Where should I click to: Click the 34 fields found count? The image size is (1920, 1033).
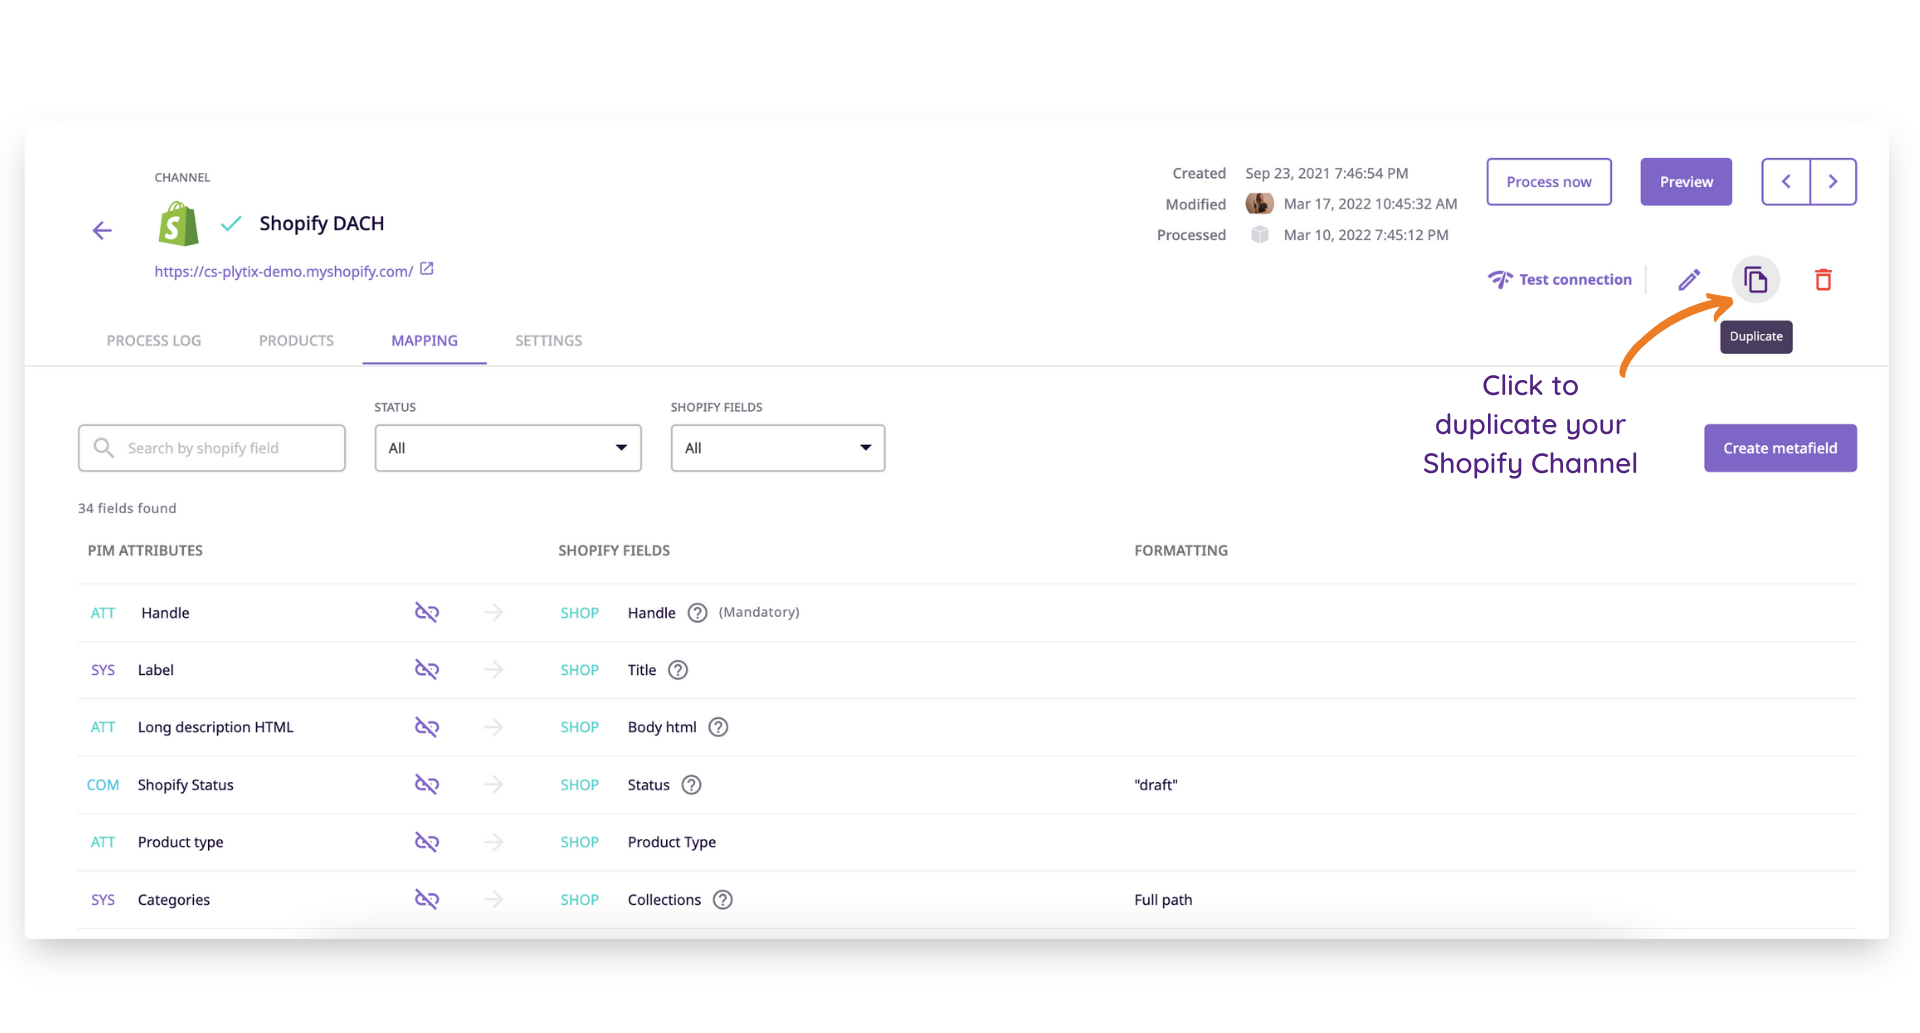pos(127,508)
